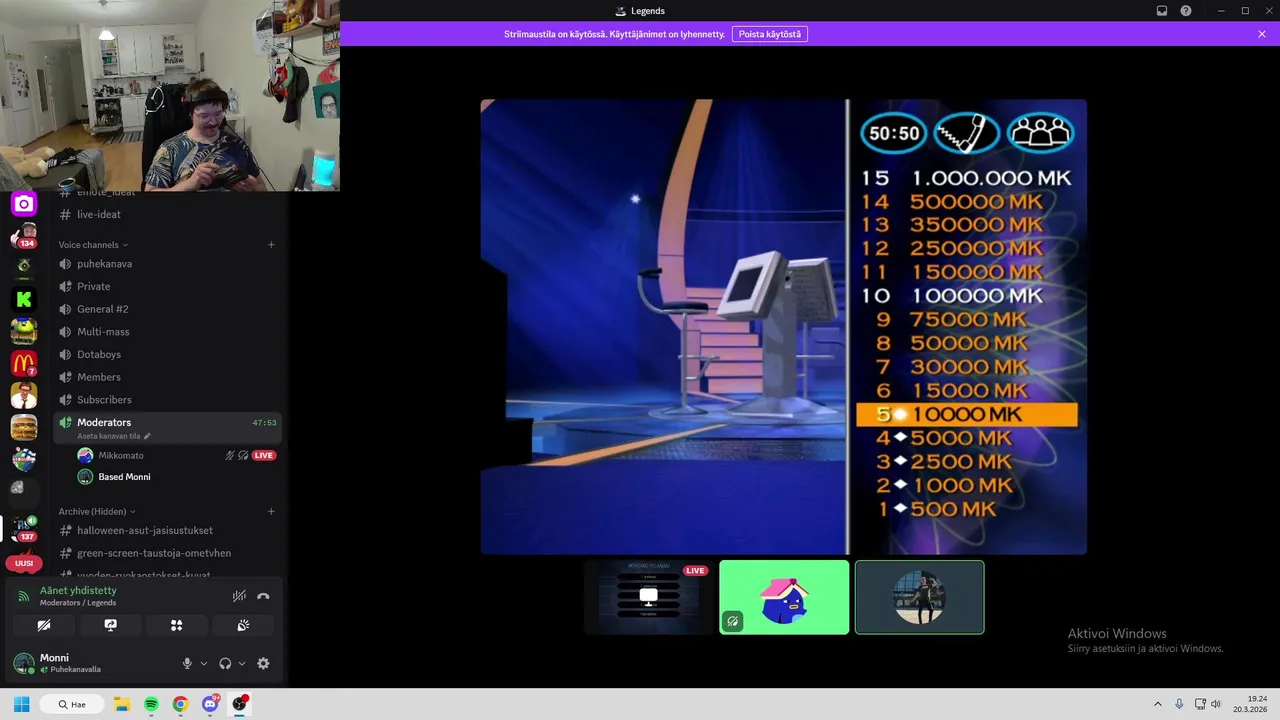Open the activities launcher button
Image resolution: width=1280 pixels, height=720 pixels.
pyautogui.click(x=176, y=625)
